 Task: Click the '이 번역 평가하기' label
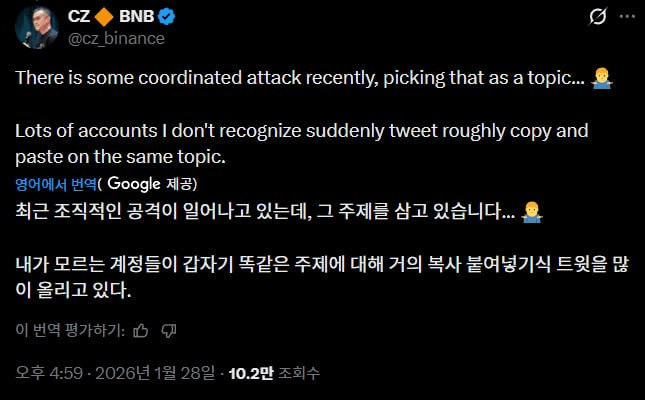(x=69, y=330)
